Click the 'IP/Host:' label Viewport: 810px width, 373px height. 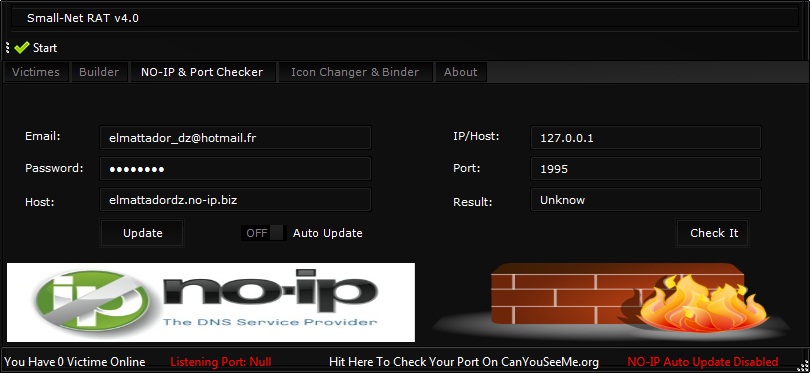[476, 136]
